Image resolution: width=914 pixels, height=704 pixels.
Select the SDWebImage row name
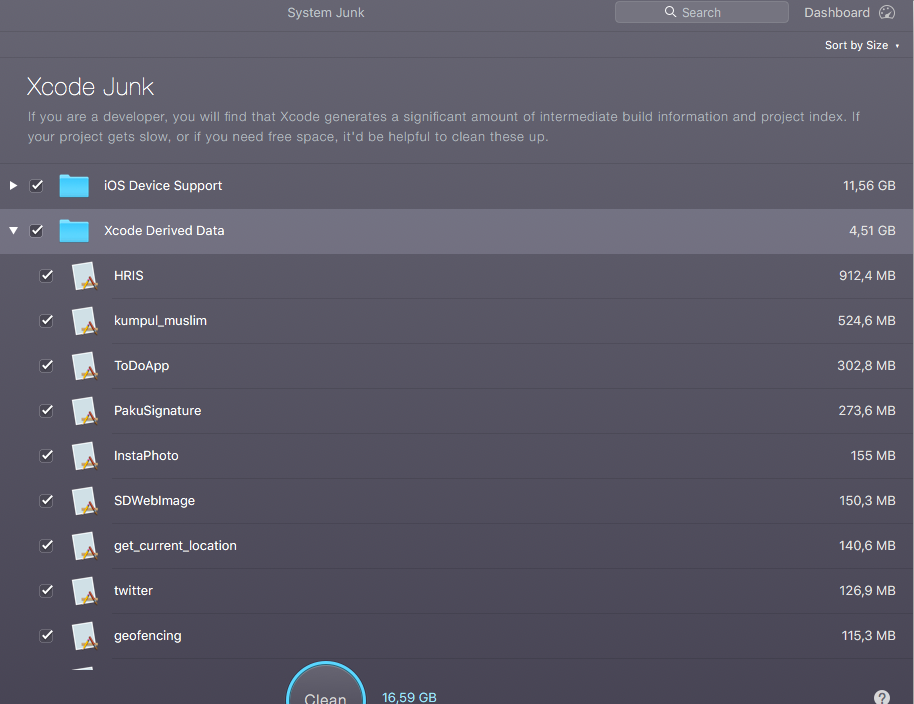click(154, 501)
